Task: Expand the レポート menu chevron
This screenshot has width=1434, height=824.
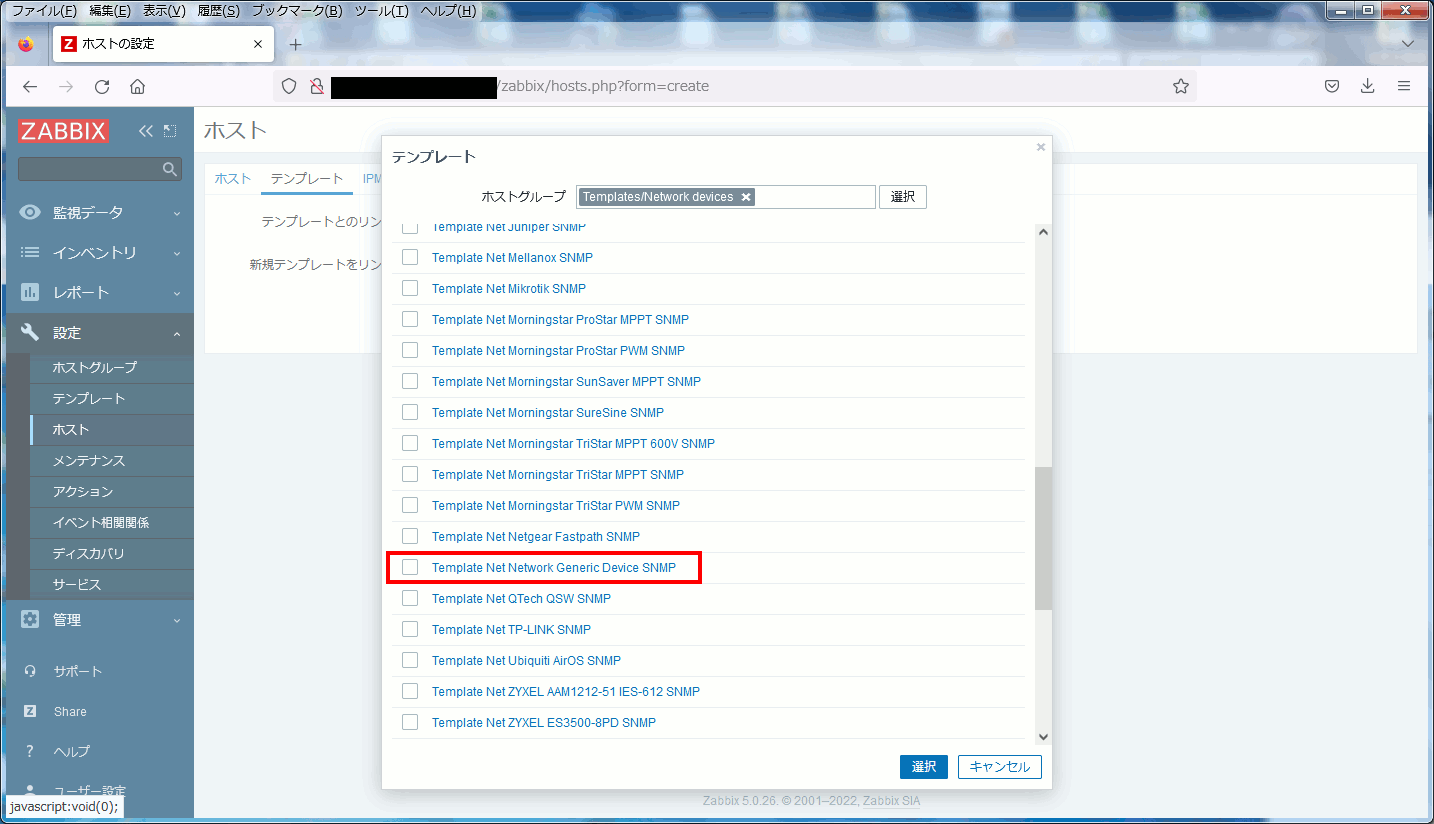Action: pos(176,293)
